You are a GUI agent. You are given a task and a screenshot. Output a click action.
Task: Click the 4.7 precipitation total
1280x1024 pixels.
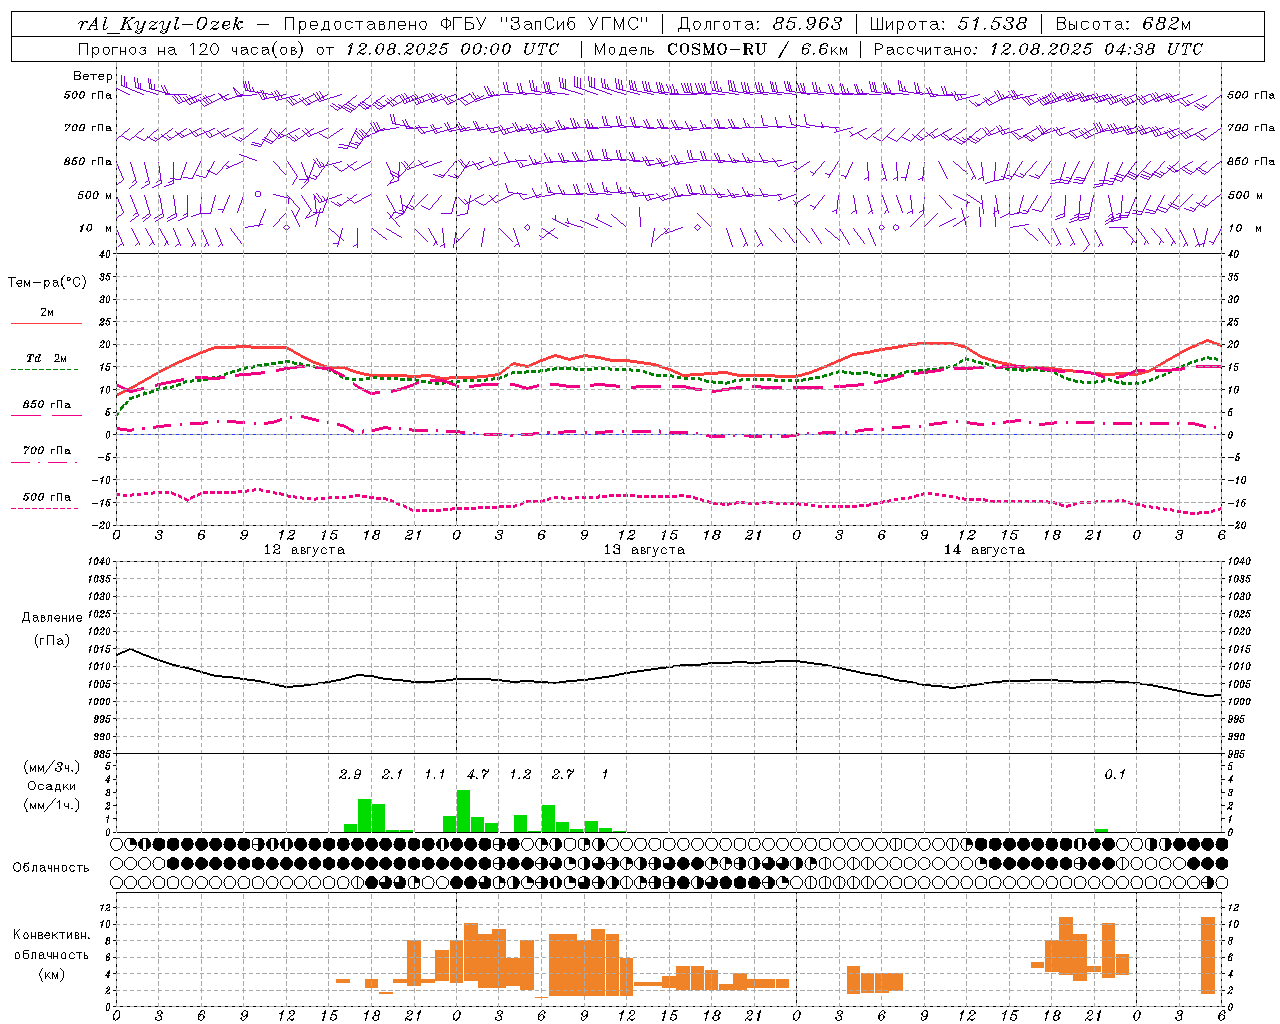(x=478, y=775)
